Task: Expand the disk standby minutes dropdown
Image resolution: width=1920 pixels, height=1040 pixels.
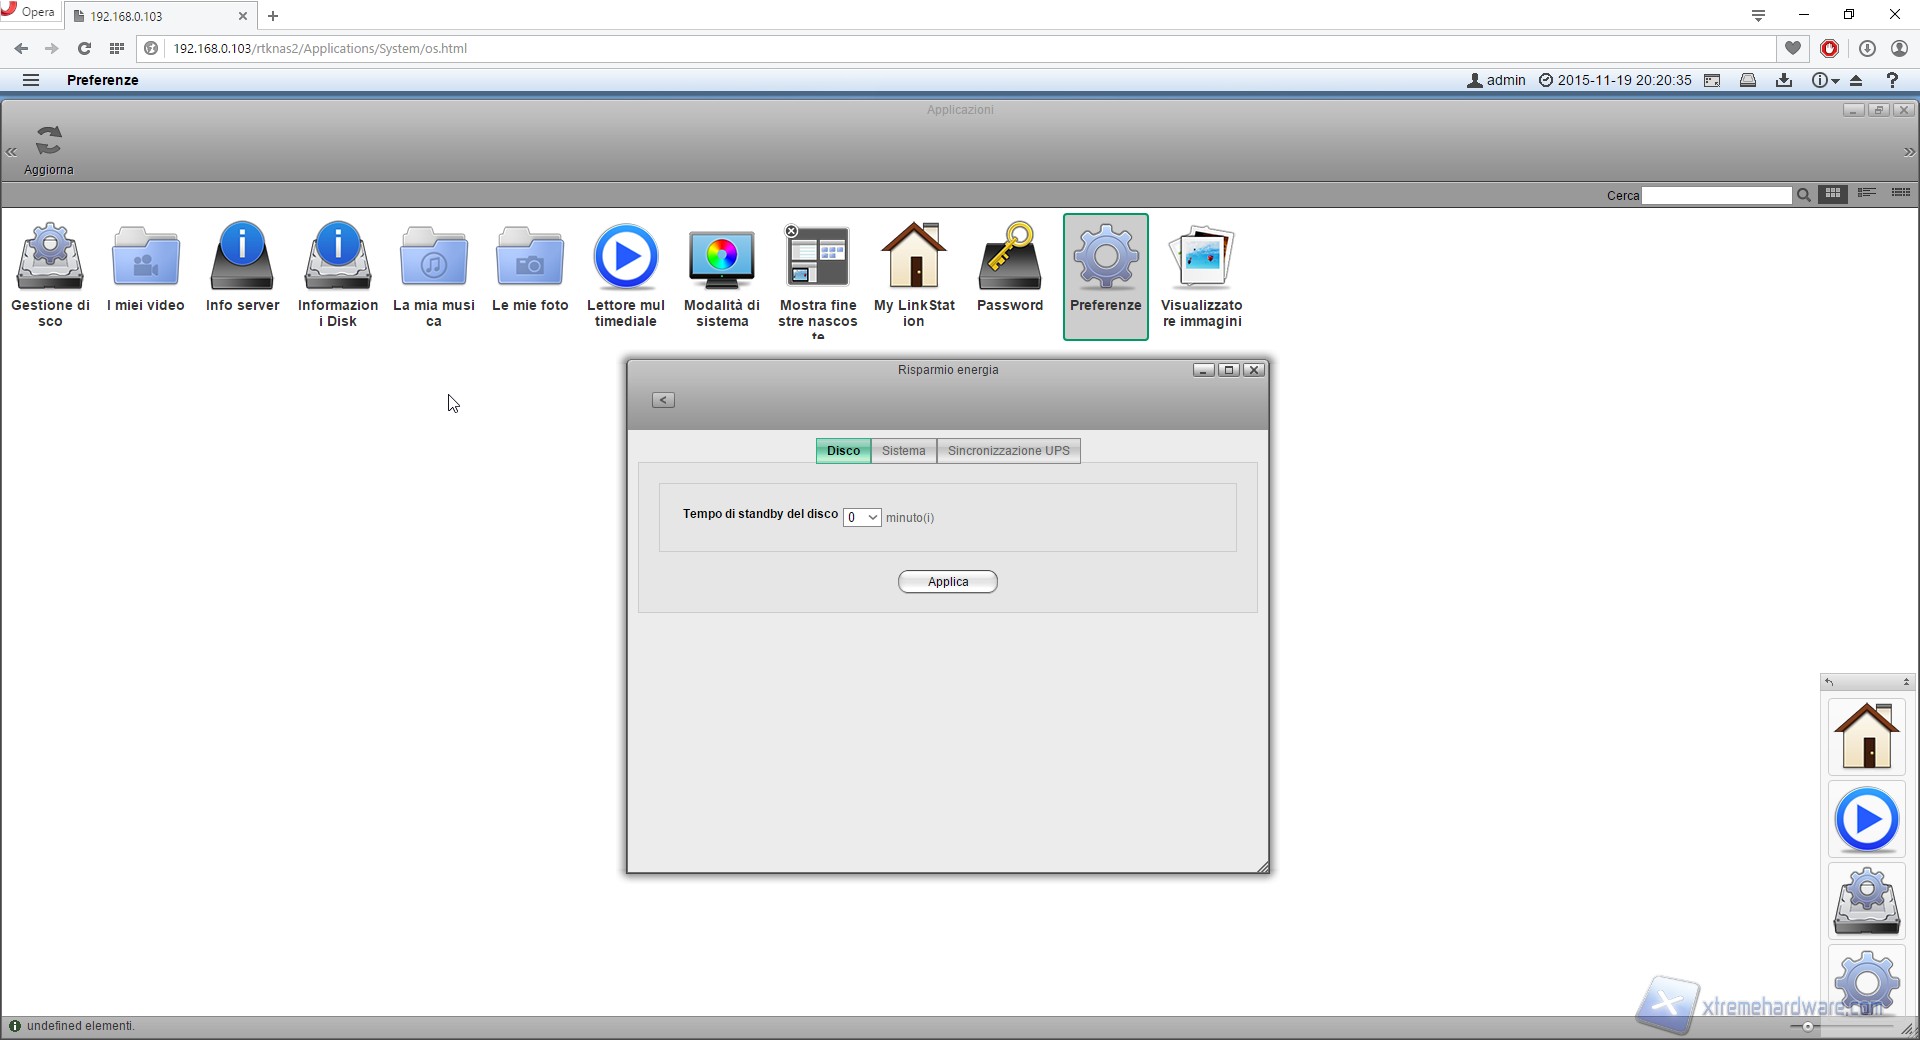Action: pos(862,517)
